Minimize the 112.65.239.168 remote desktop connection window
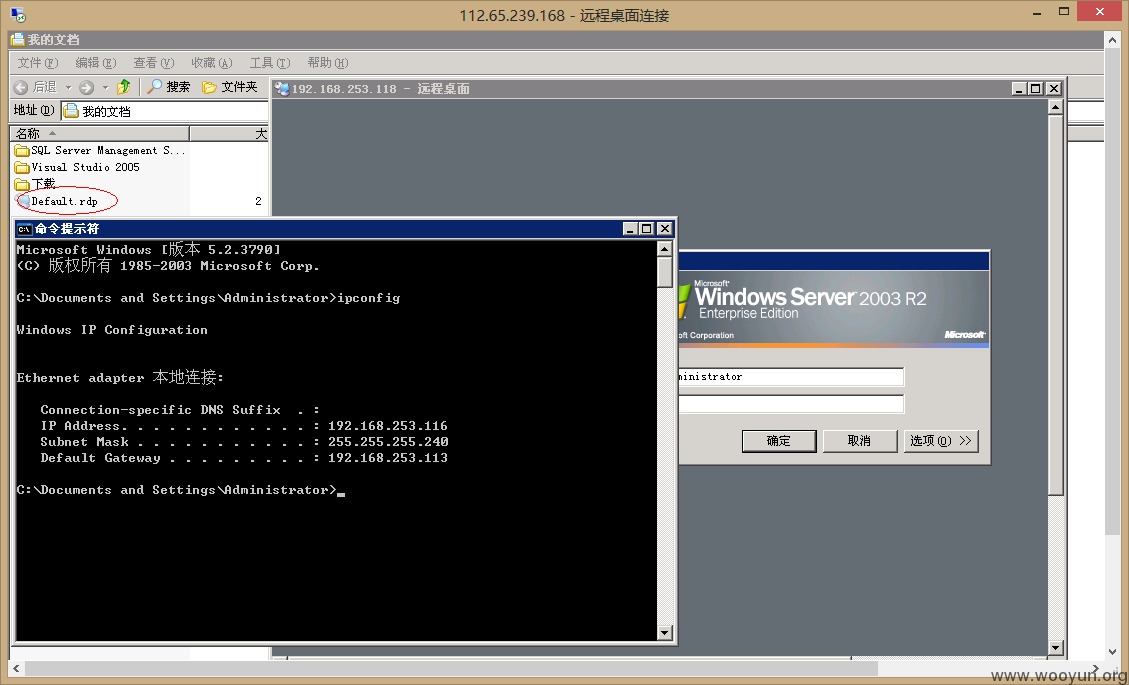Viewport: 1129px width, 685px height. 1037,12
